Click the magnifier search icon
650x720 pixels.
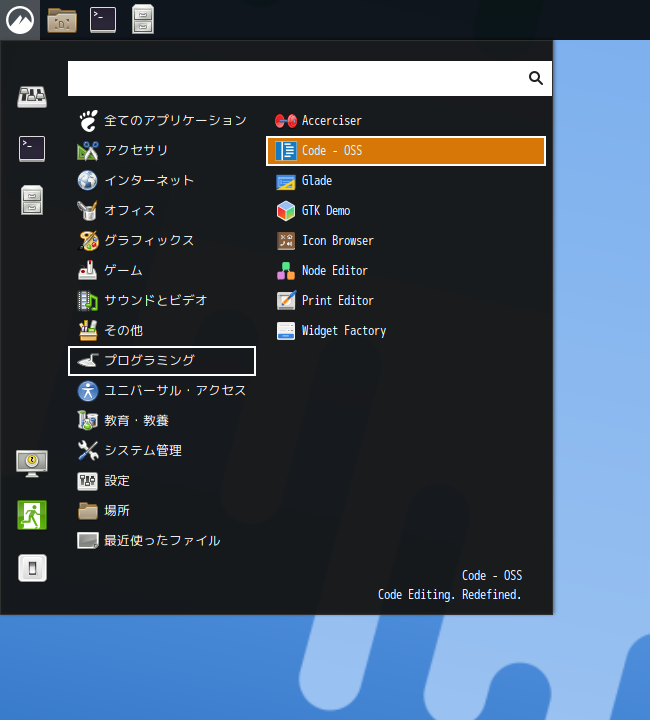click(x=535, y=78)
